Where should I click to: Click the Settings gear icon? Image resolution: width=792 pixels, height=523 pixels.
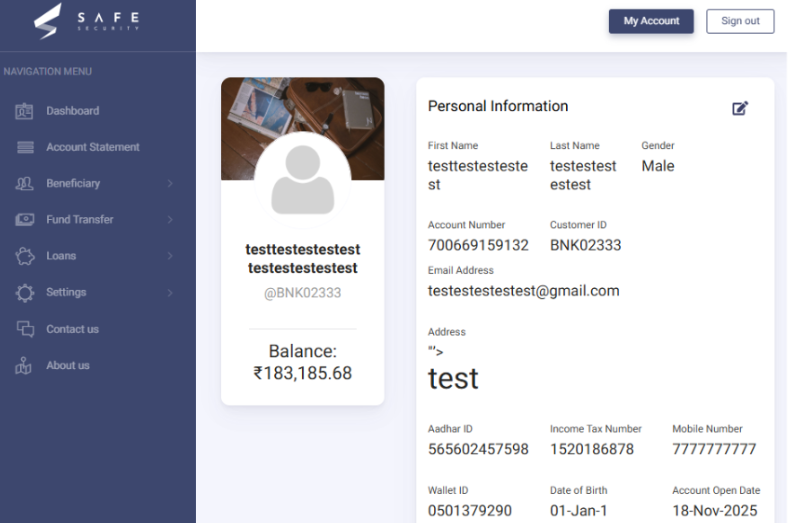(x=25, y=293)
